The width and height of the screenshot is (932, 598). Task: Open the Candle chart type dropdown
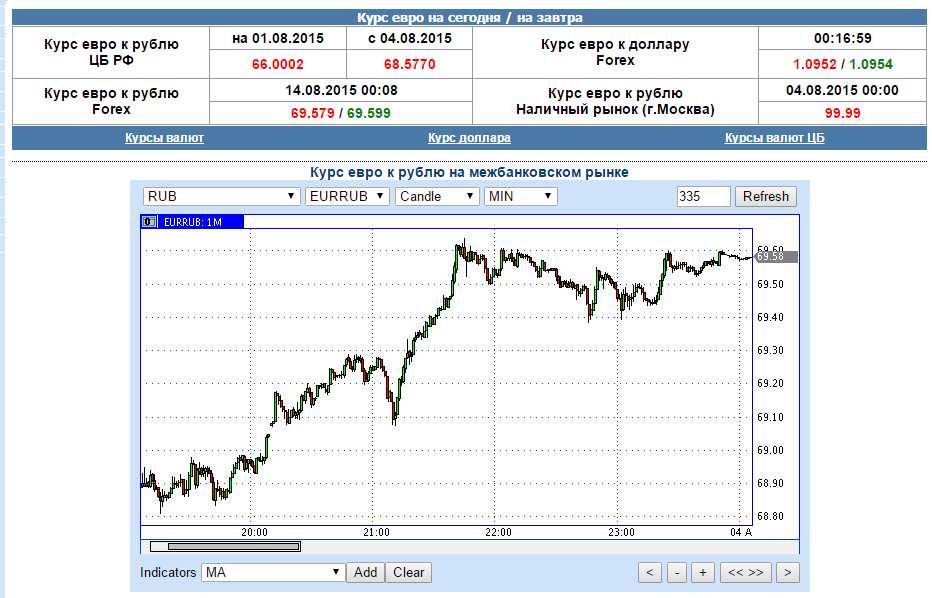pos(437,196)
